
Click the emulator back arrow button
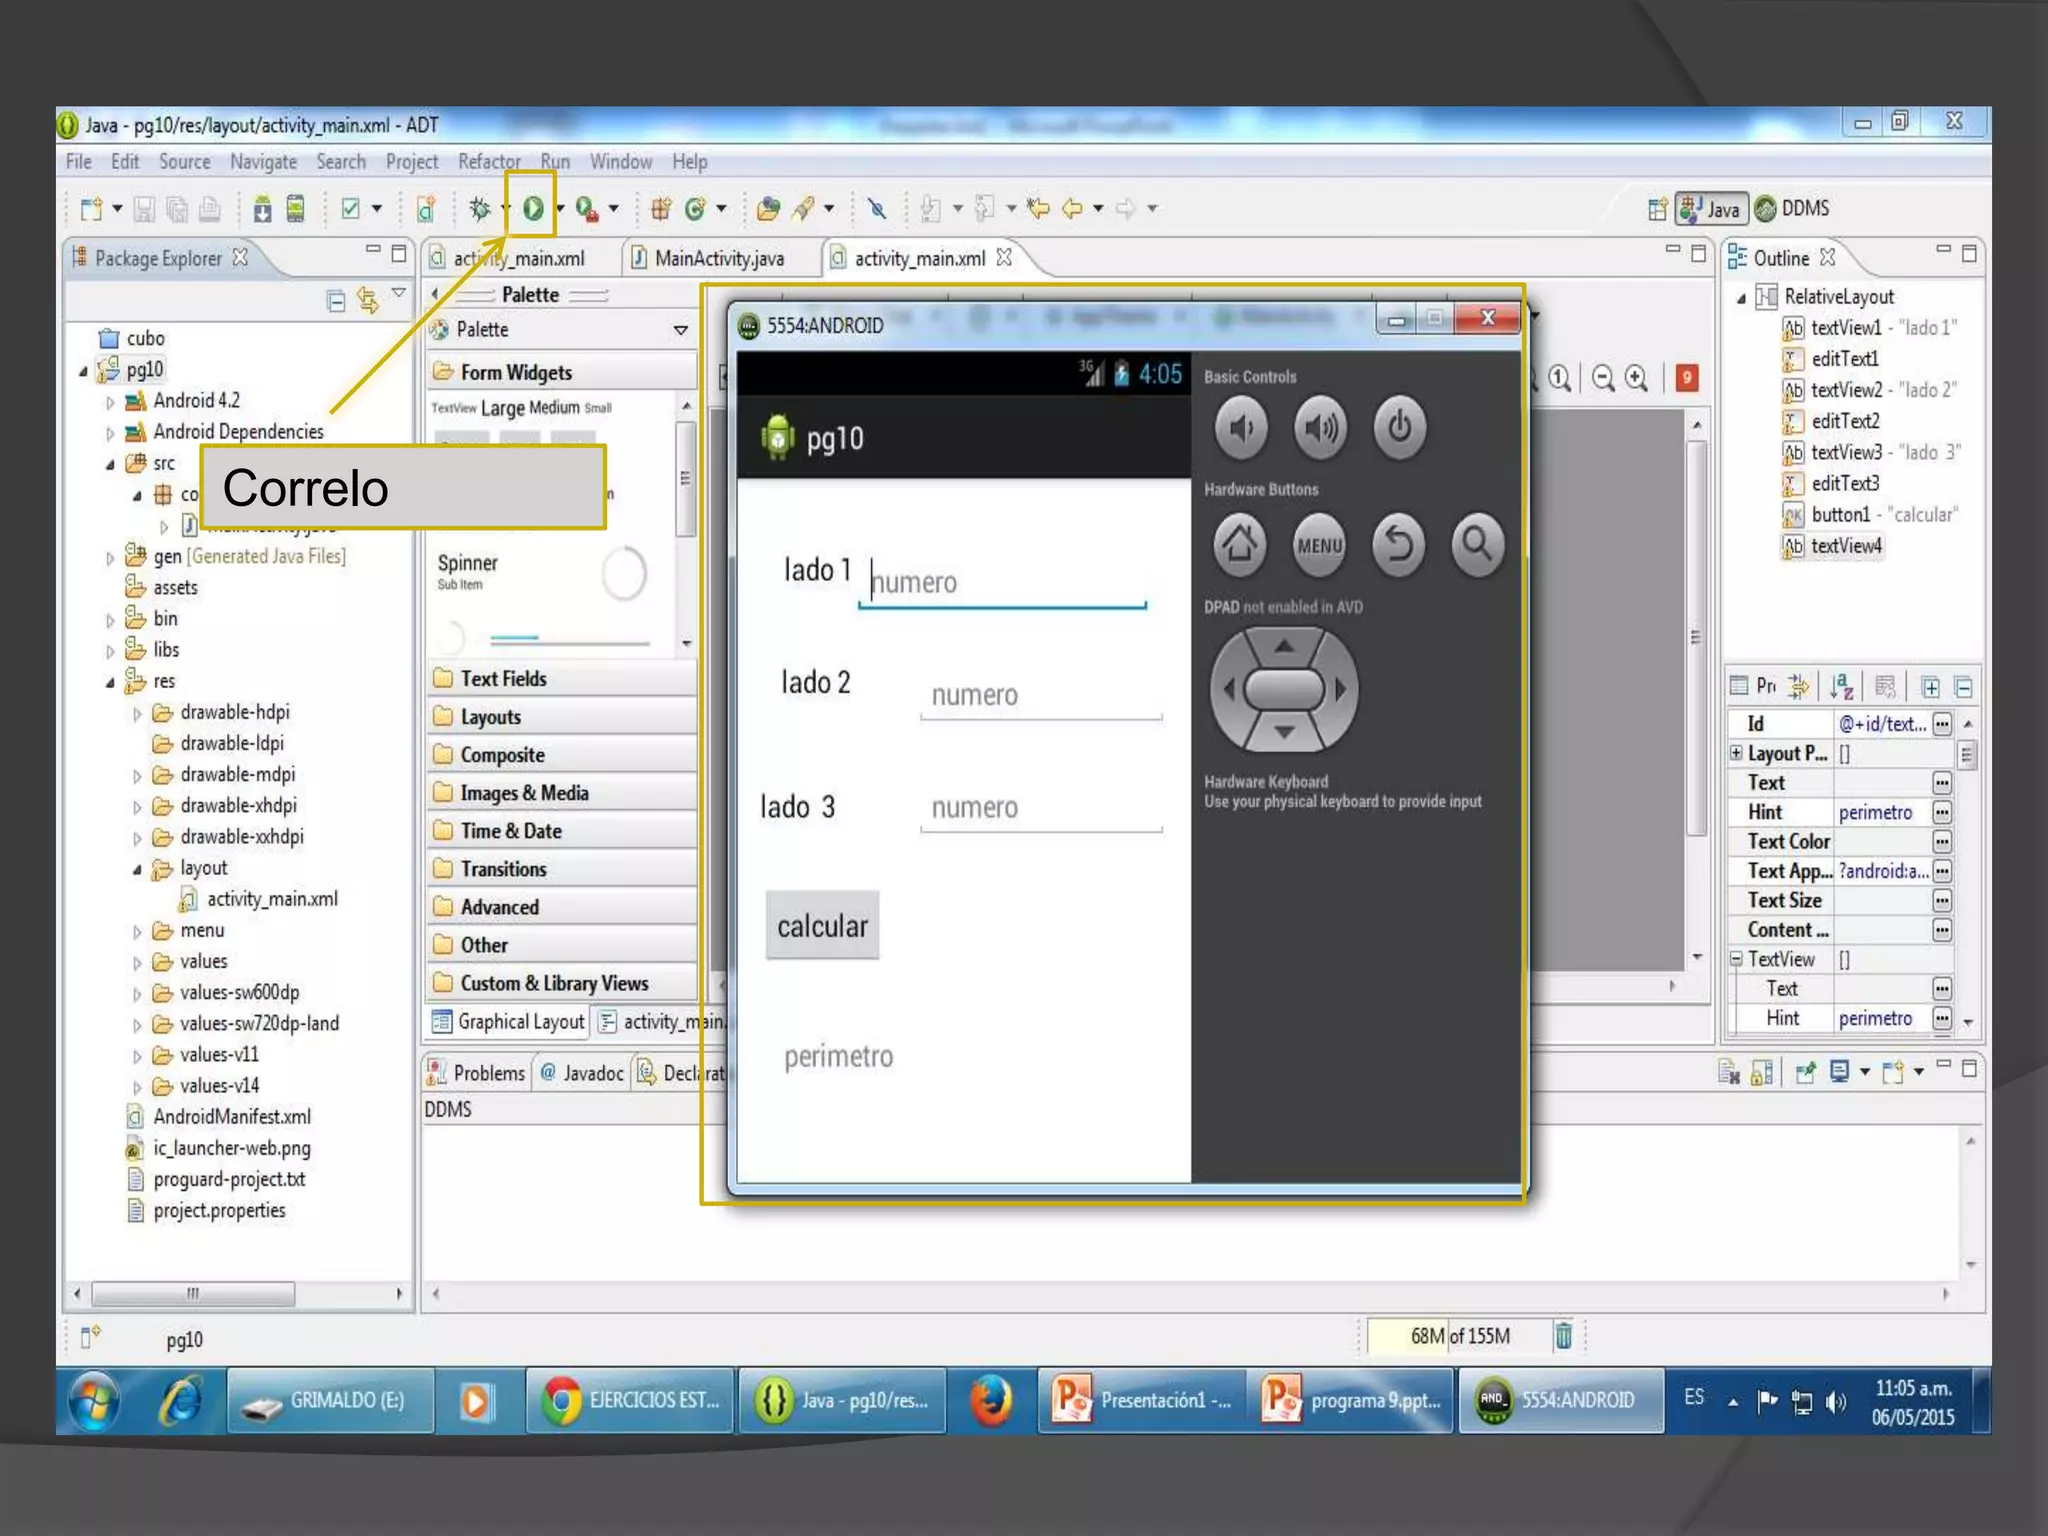click(x=1398, y=545)
